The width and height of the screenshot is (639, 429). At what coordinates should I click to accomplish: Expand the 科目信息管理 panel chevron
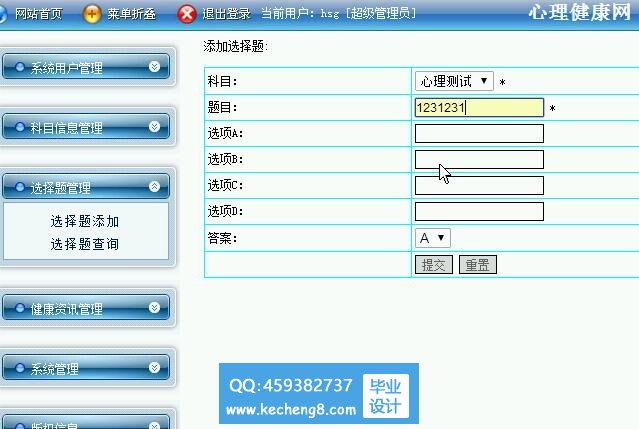(x=154, y=126)
